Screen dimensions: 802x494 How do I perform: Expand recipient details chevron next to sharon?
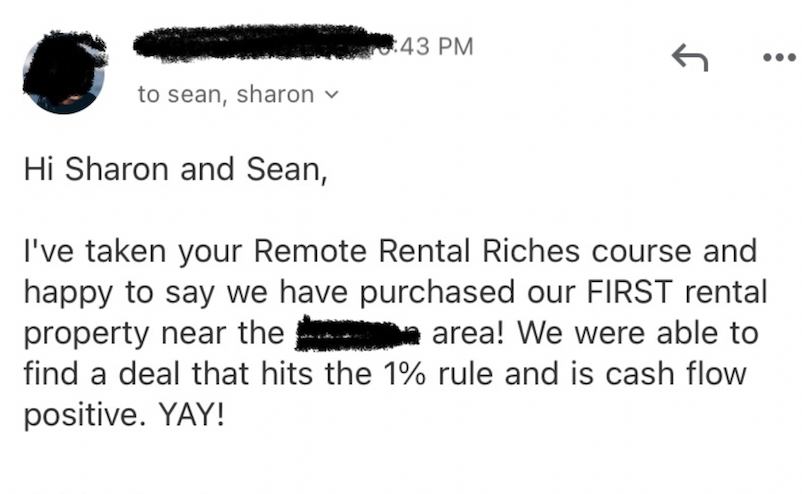(331, 95)
